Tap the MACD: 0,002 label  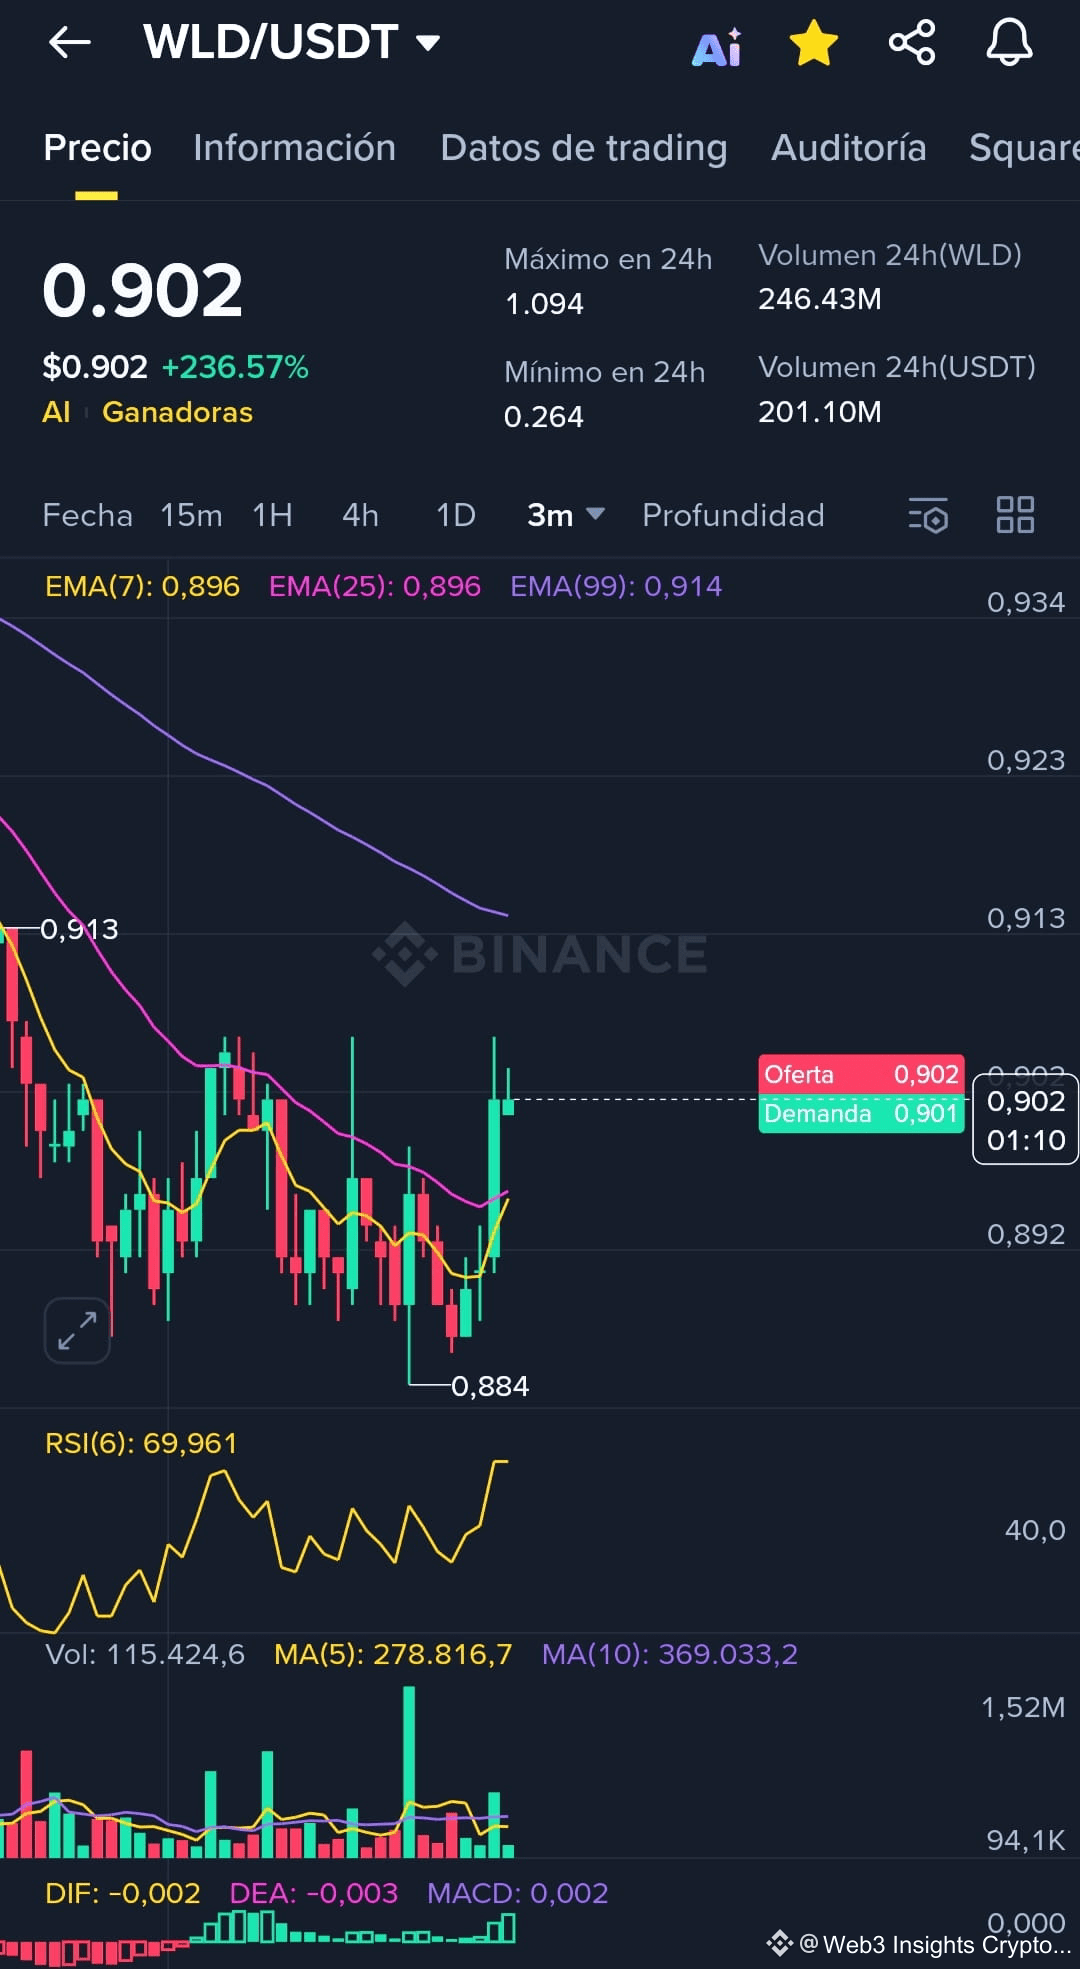pyautogui.click(x=518, y=1893)
